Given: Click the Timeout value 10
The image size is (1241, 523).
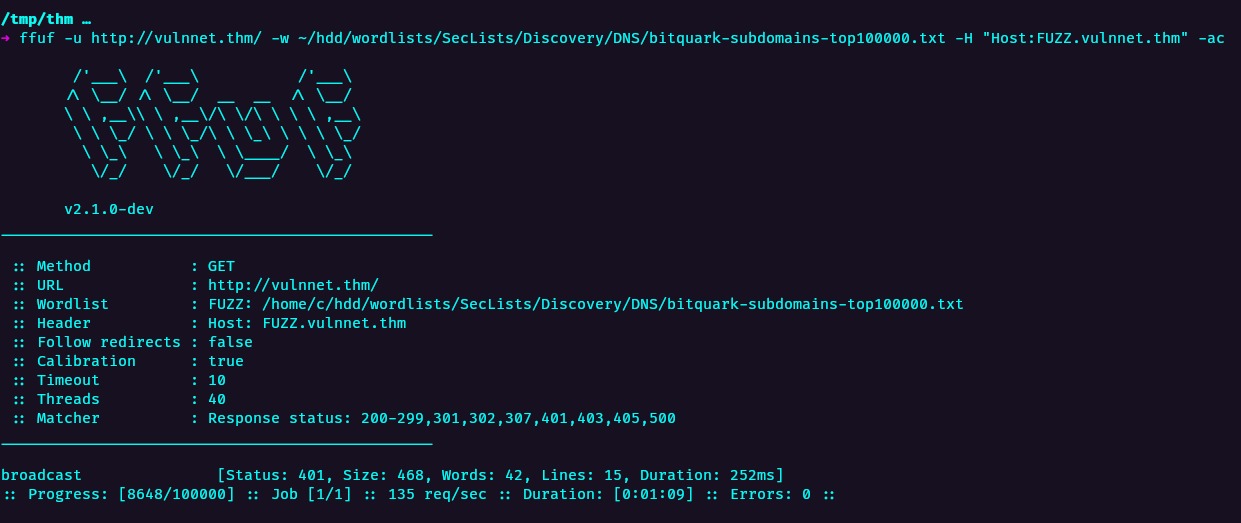Looking at the screenshot, I should [x=217, y=380].
